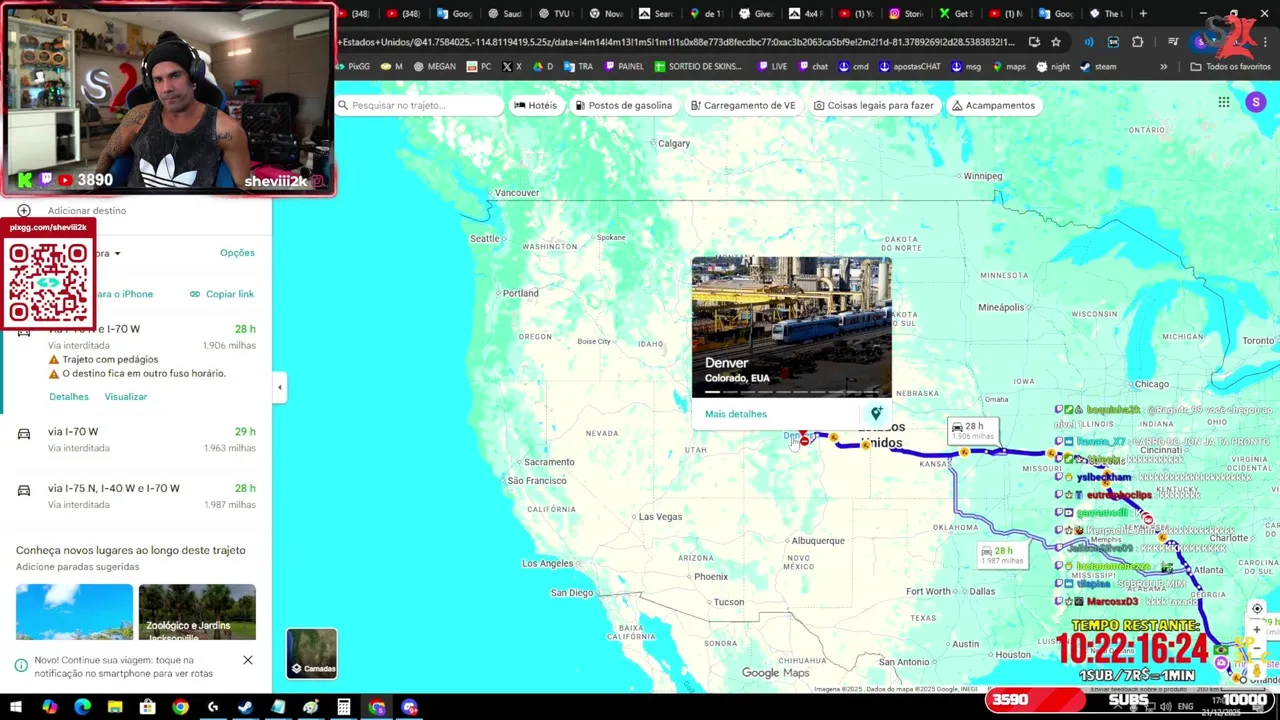Open the Google apps grid in Maps

point(1224,102)
